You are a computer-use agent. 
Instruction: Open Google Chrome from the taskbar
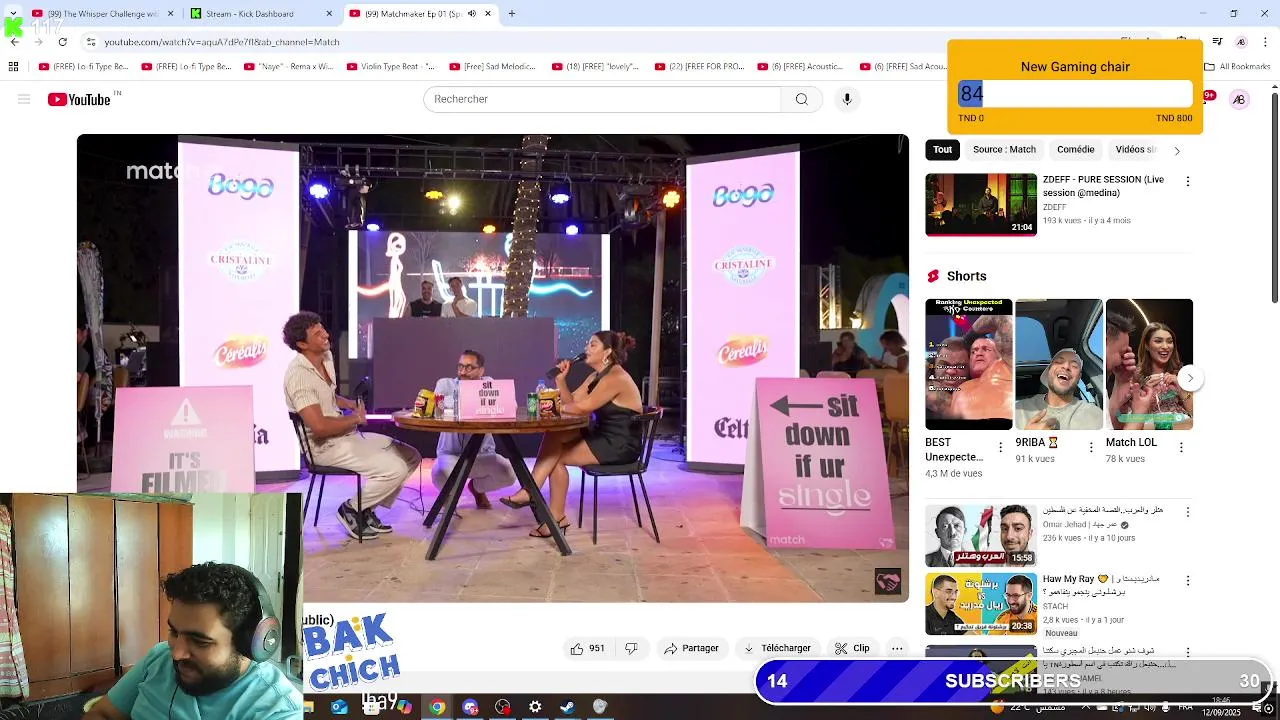[437, 707]
